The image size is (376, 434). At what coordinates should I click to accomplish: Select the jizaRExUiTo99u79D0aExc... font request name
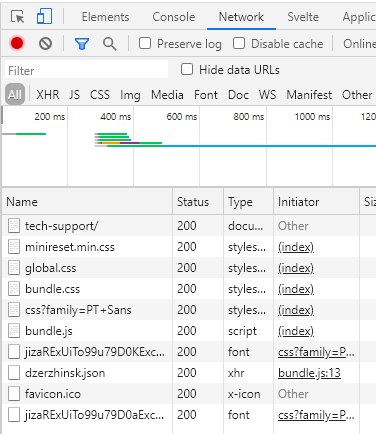(94, 415)
